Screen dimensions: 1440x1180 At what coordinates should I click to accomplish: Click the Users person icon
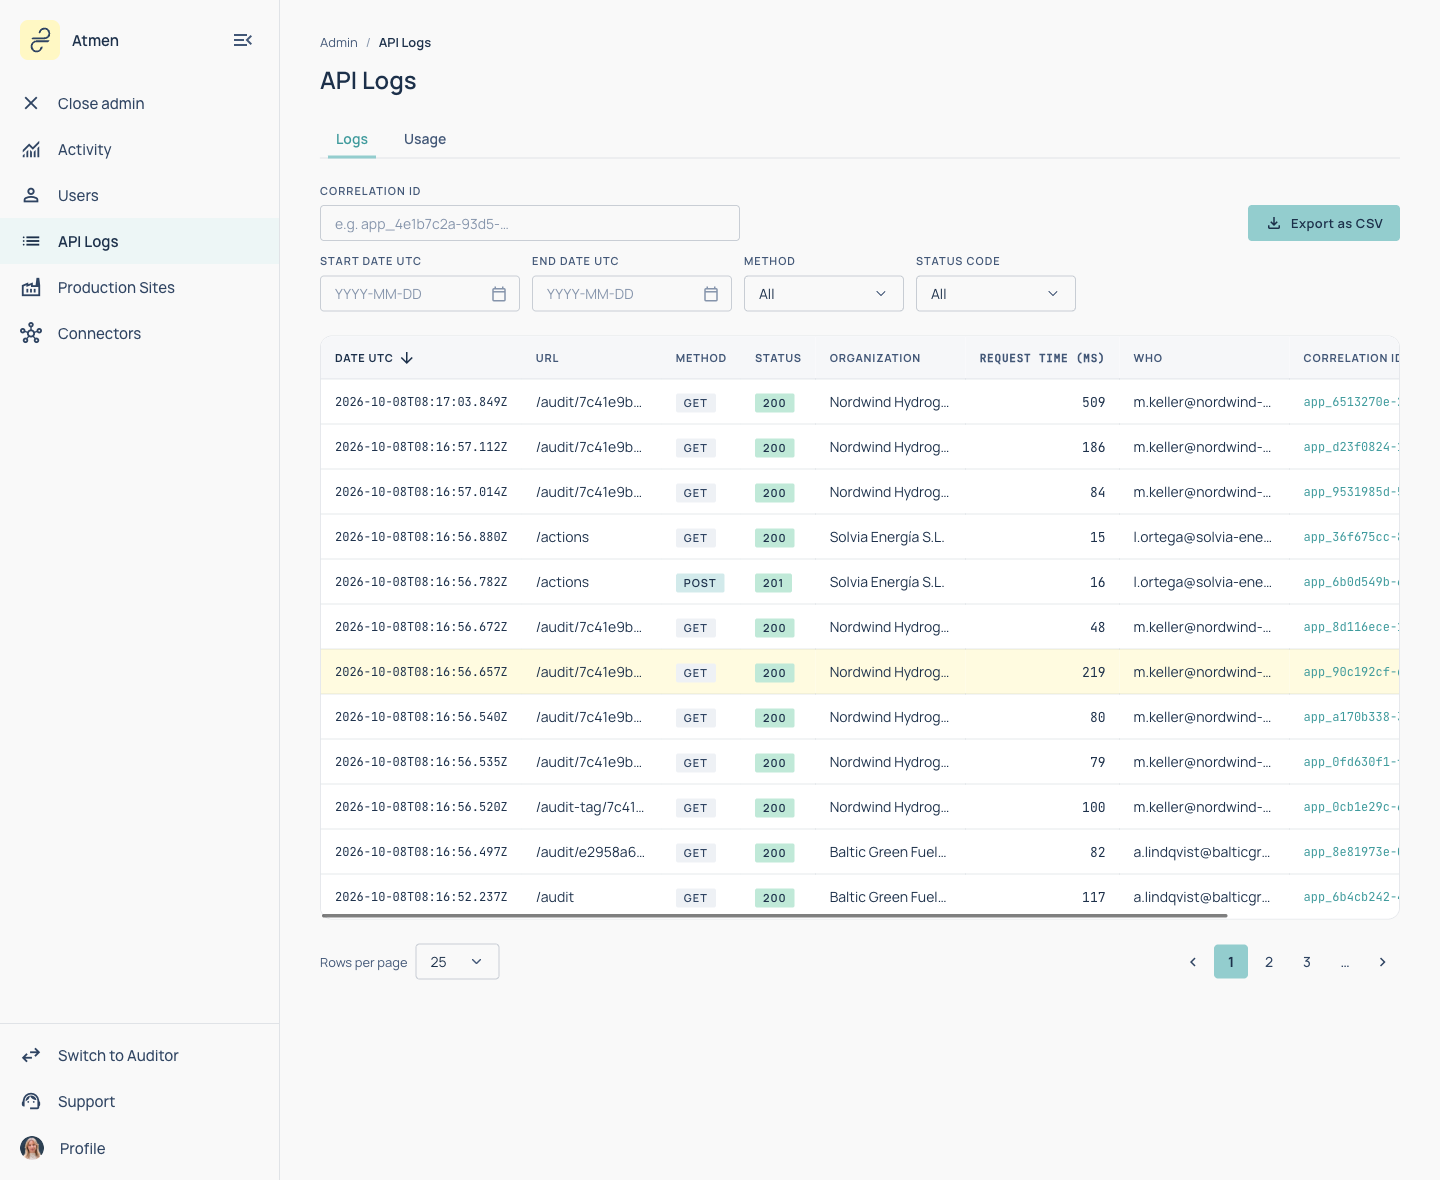click(x=31, y=195)
